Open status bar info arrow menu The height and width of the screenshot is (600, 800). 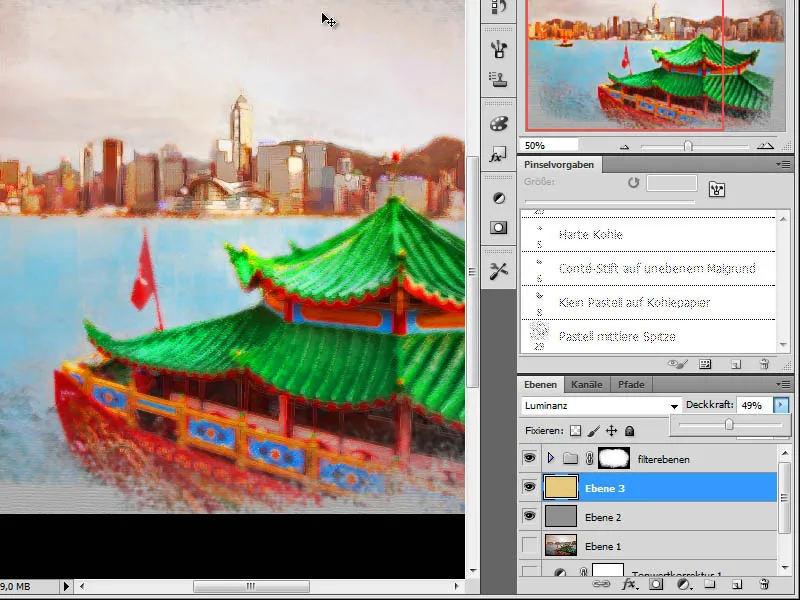click(x=66, y=587)
